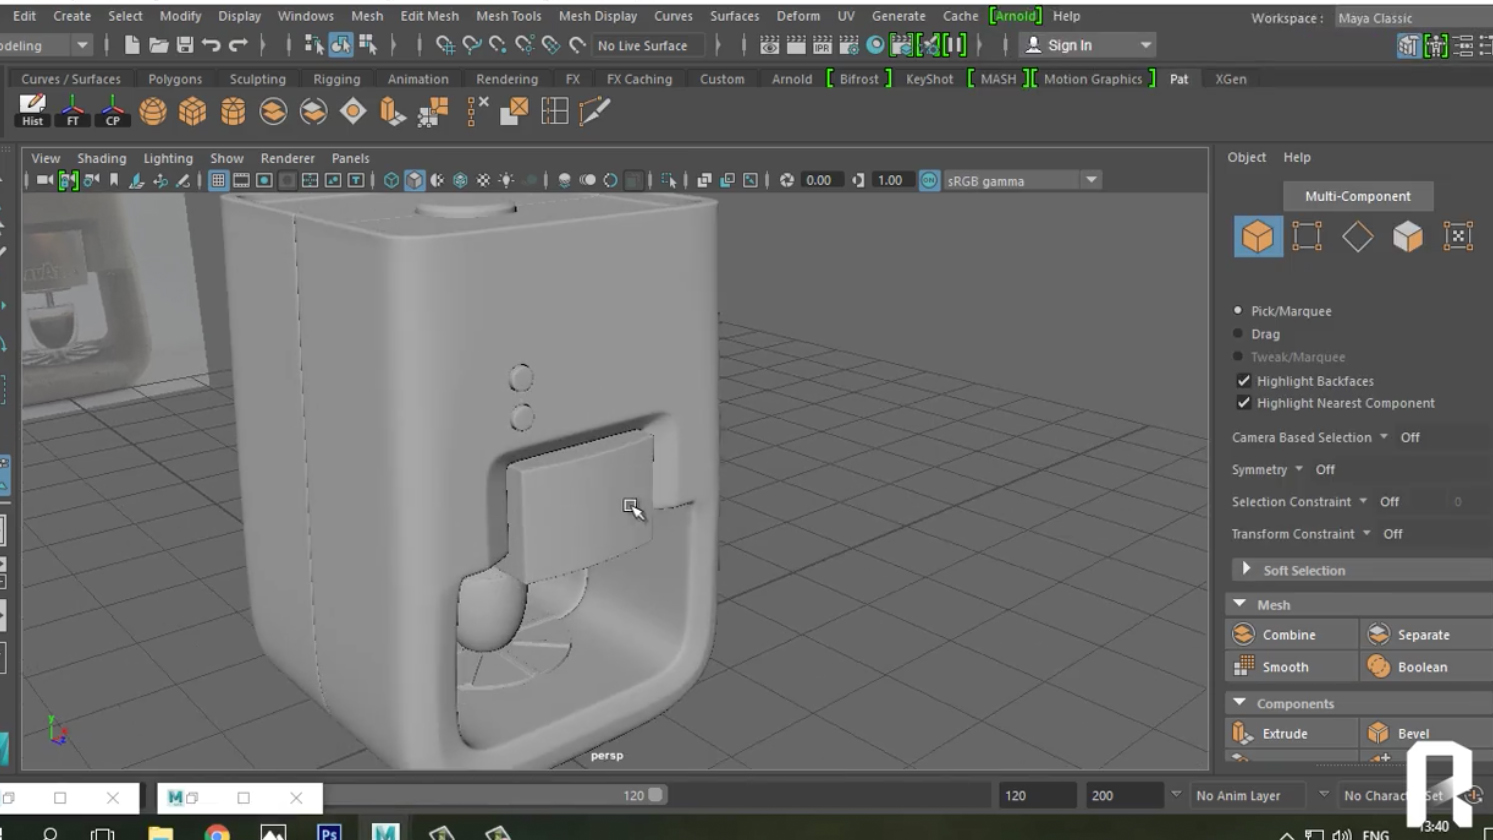Uncheck Highlight Backfaces checkbox

tap(1243, 380)
